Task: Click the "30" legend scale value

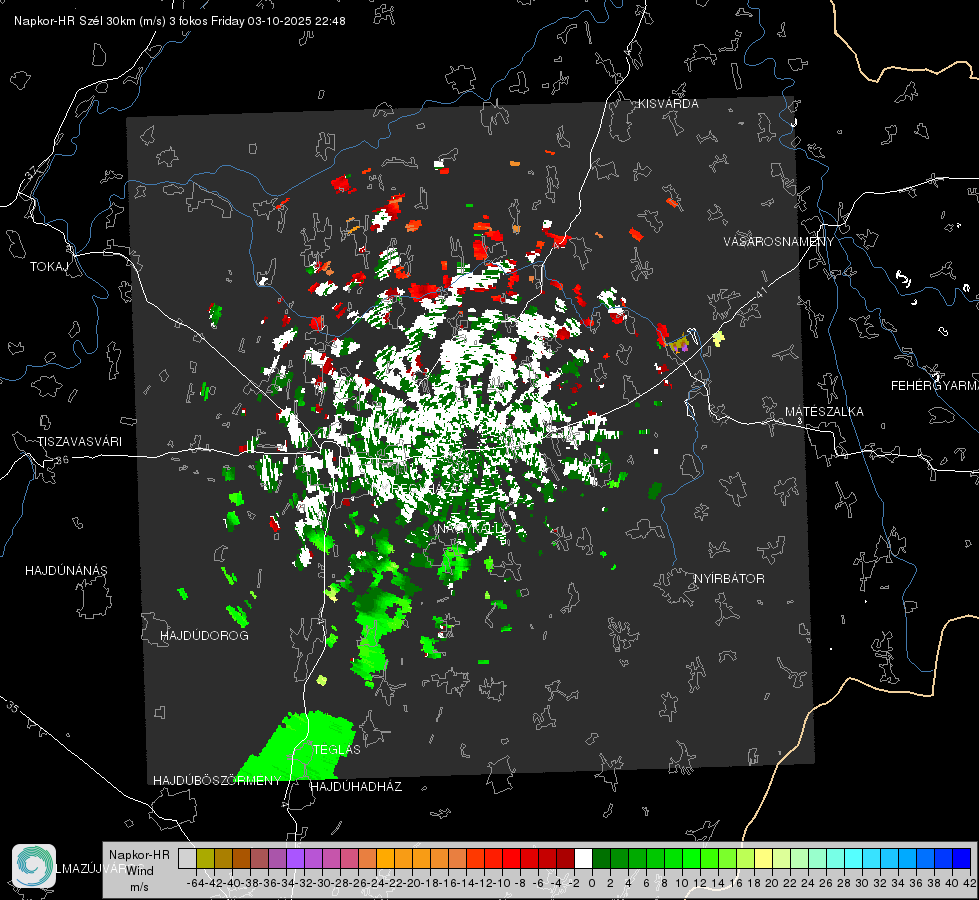Action: (x=862, y=883)
